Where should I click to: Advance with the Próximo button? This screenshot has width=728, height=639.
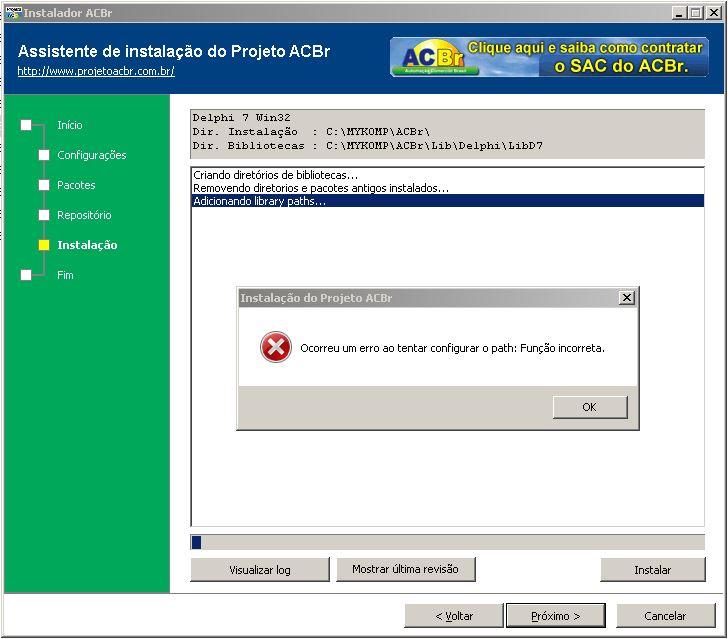pos(555,616)
